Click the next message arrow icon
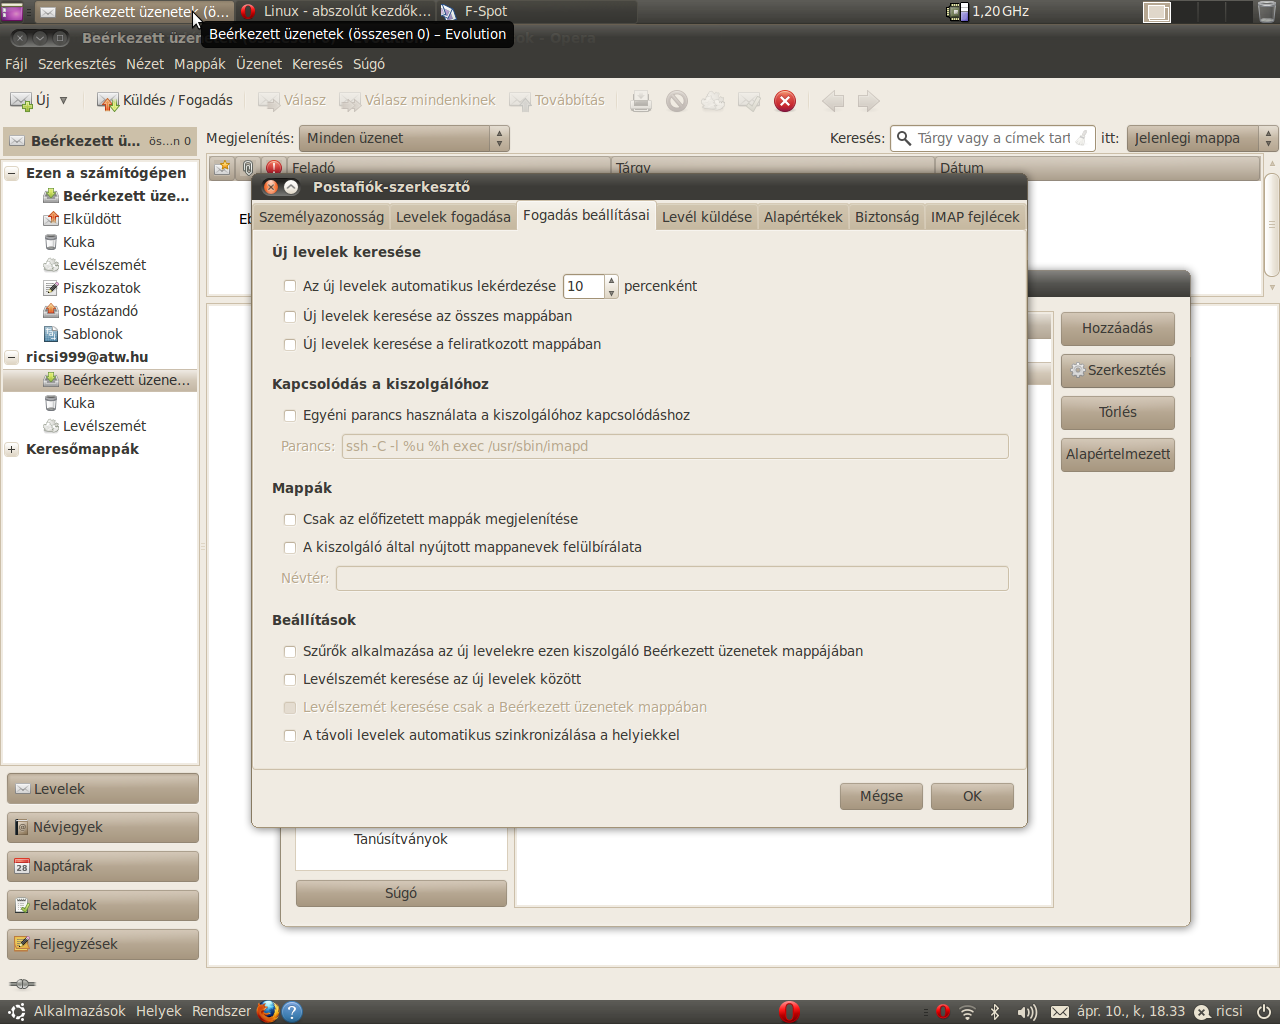1280x1024 pixels. [x=869, y=101]
